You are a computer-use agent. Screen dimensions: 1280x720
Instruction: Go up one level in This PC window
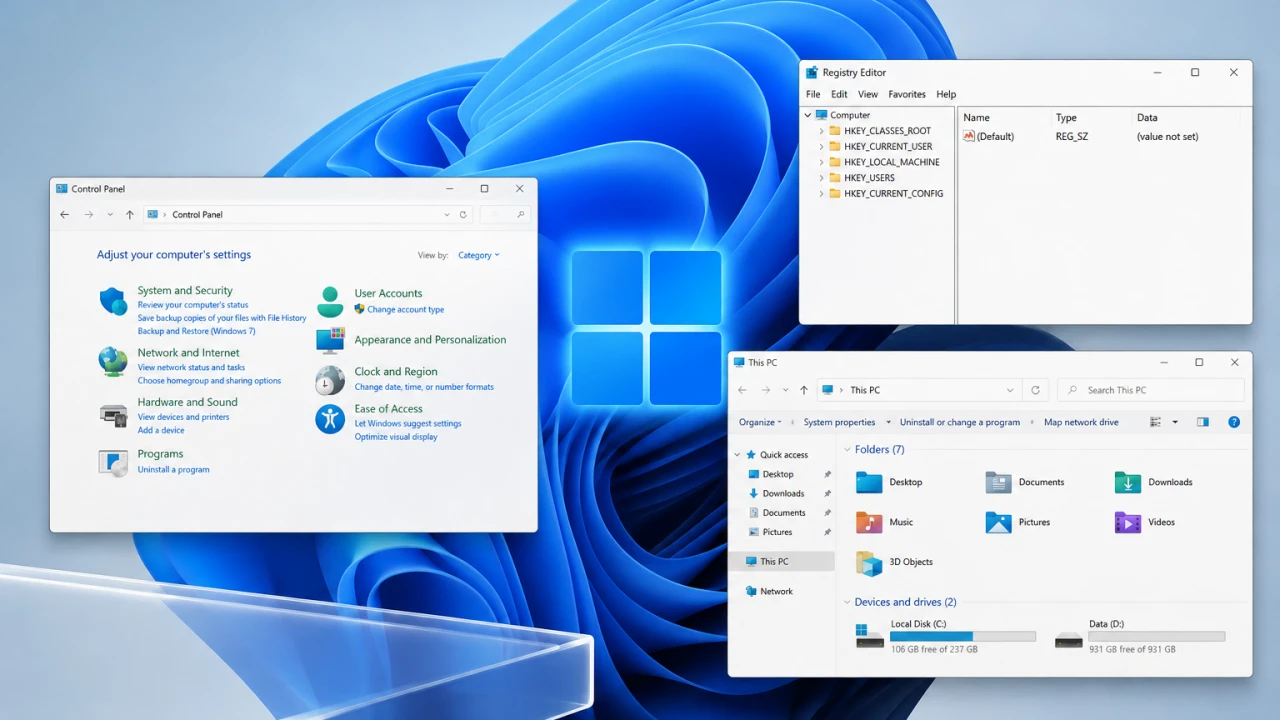[x=804, y=390]
